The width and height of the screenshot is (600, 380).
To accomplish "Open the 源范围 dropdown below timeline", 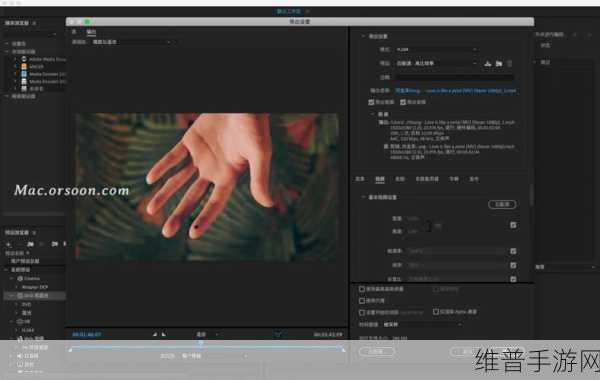I will click(214, 356).
